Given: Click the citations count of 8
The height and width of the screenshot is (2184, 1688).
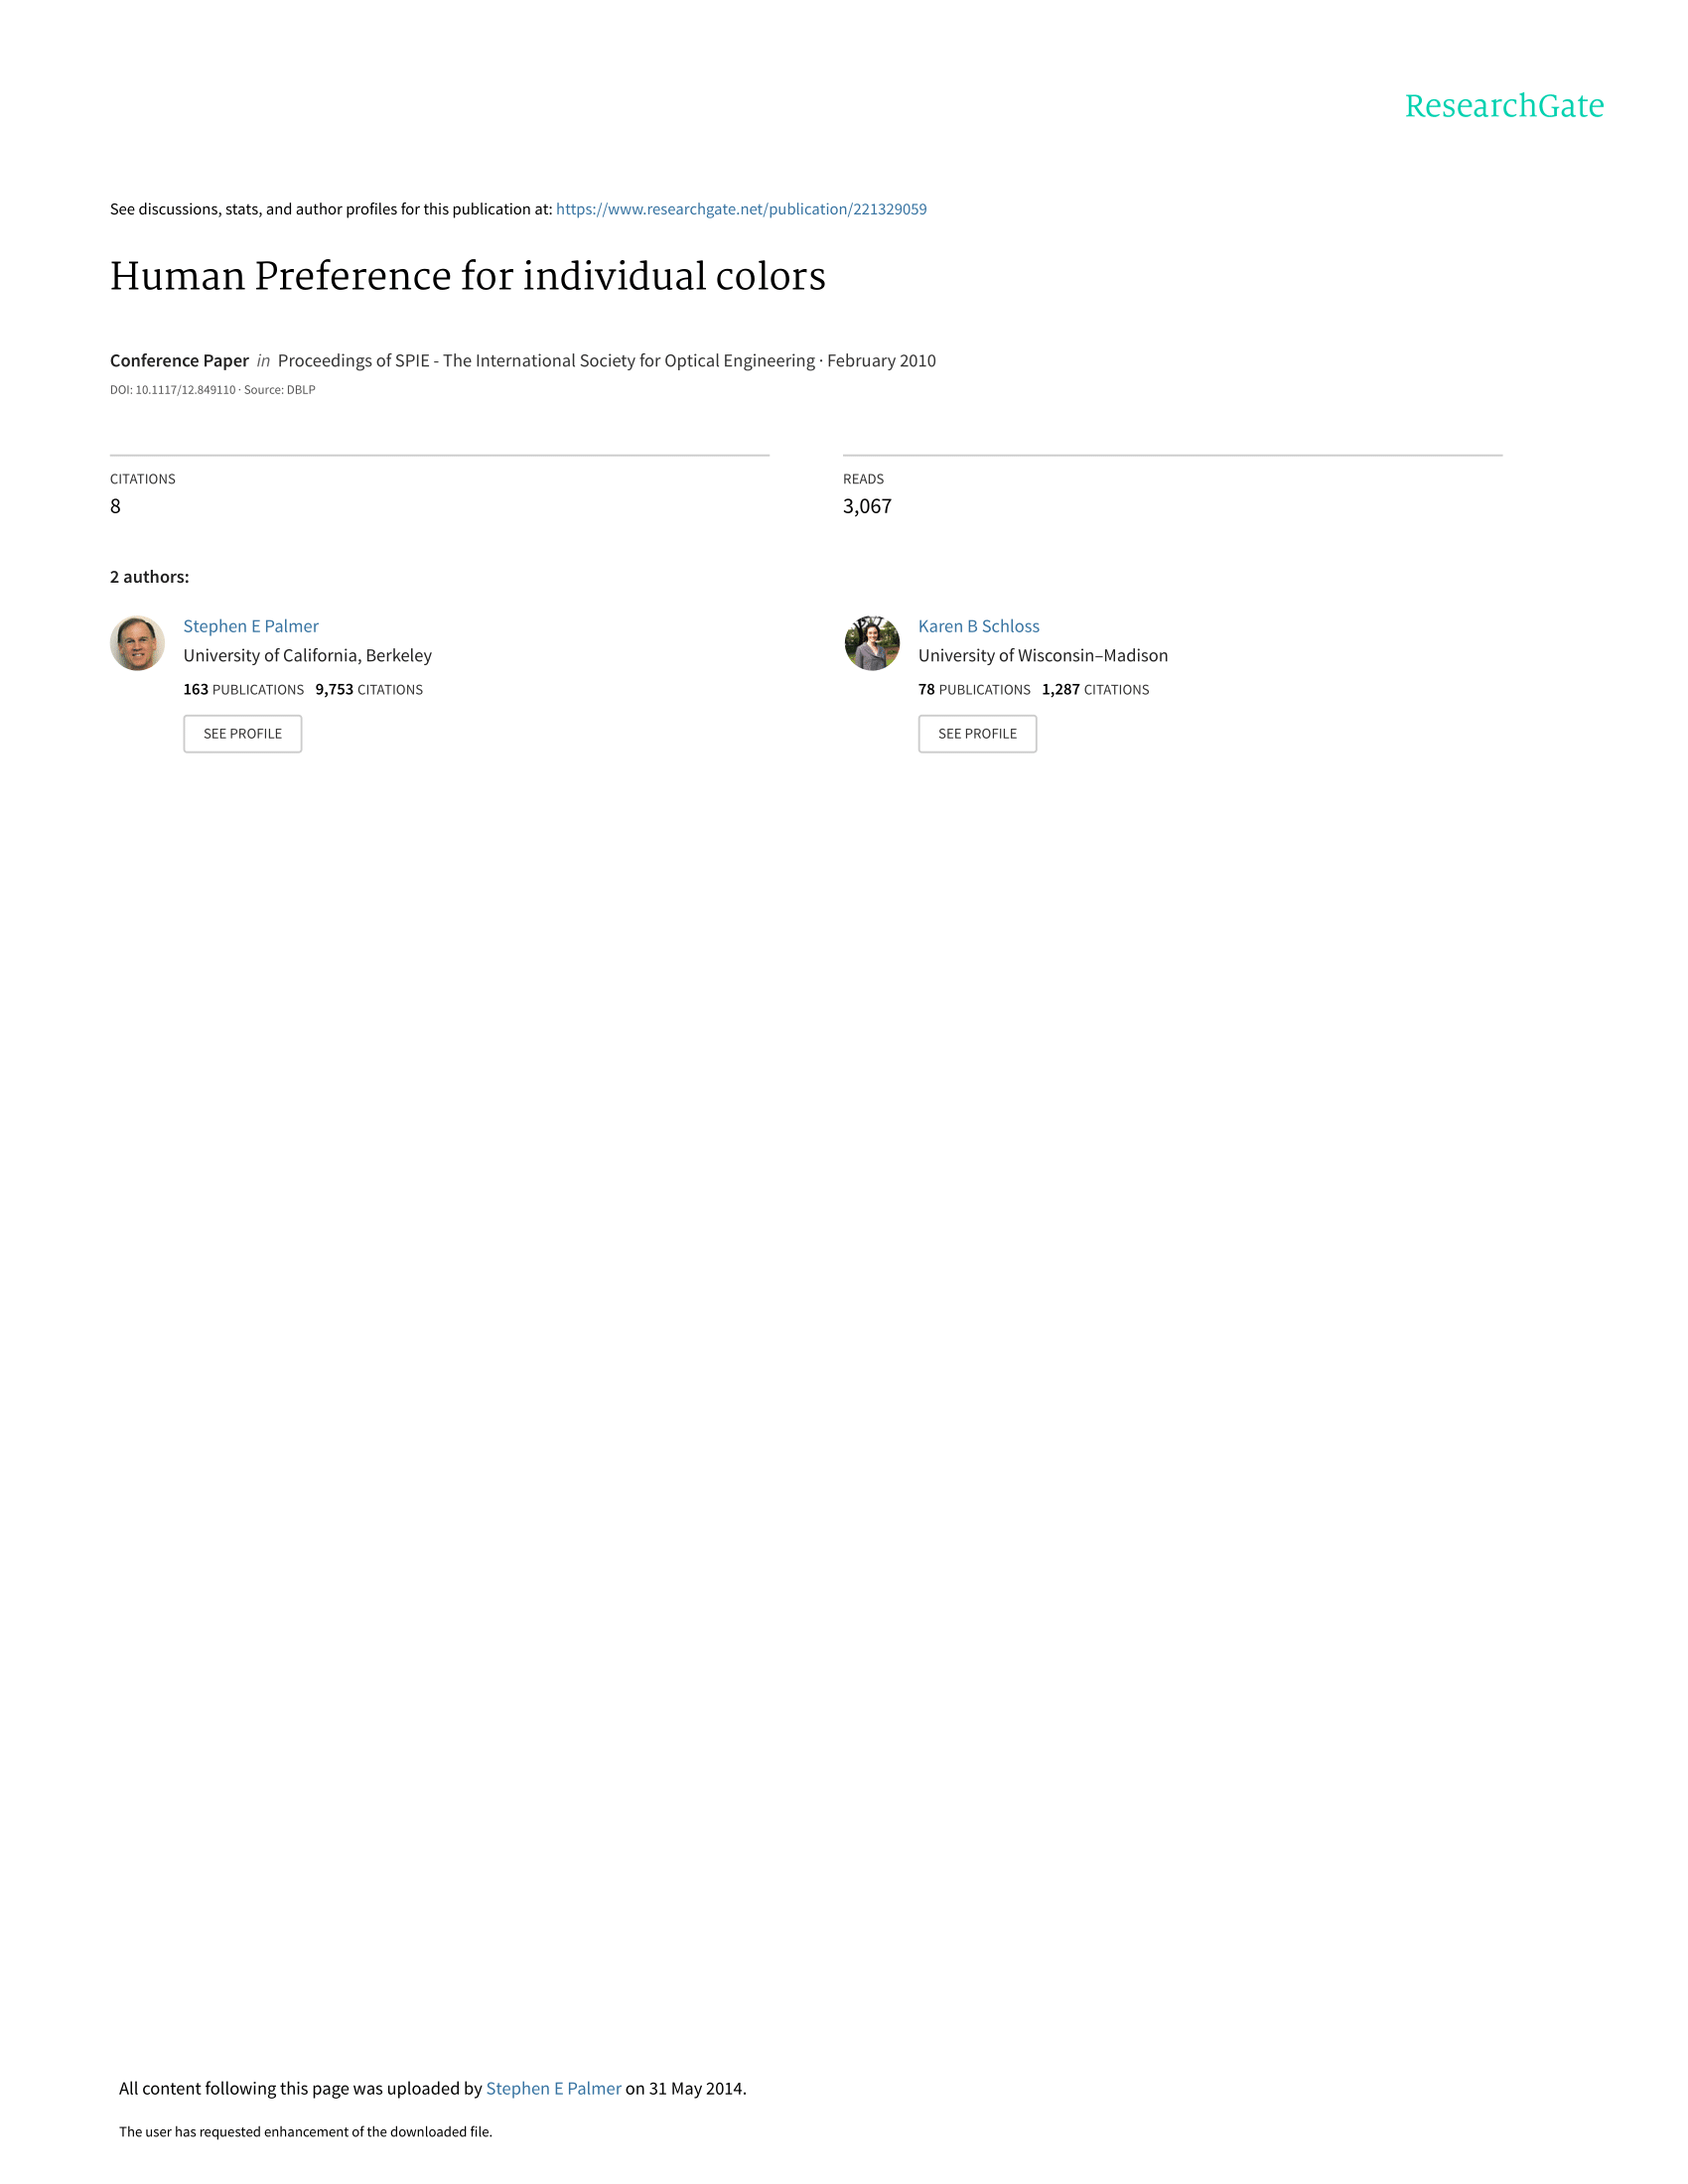Looking at the screenshot, I should pos(115,506).
